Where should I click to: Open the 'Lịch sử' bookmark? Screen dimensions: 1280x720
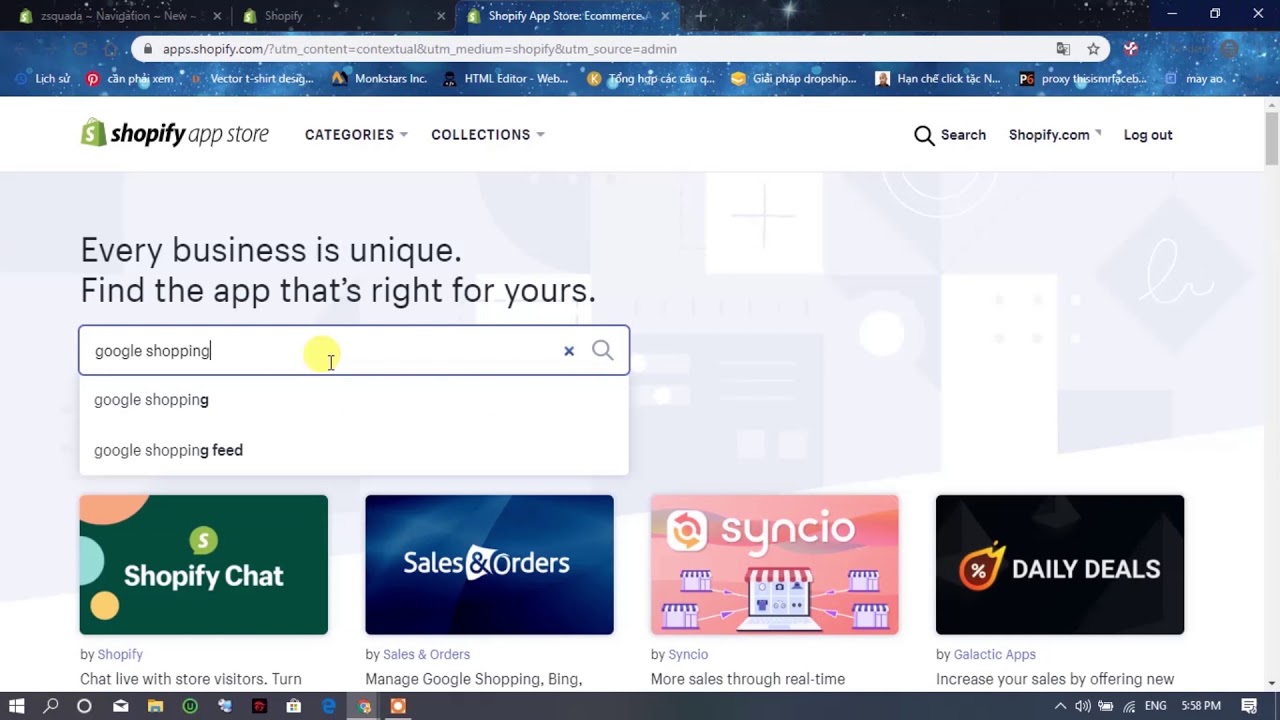42,78
